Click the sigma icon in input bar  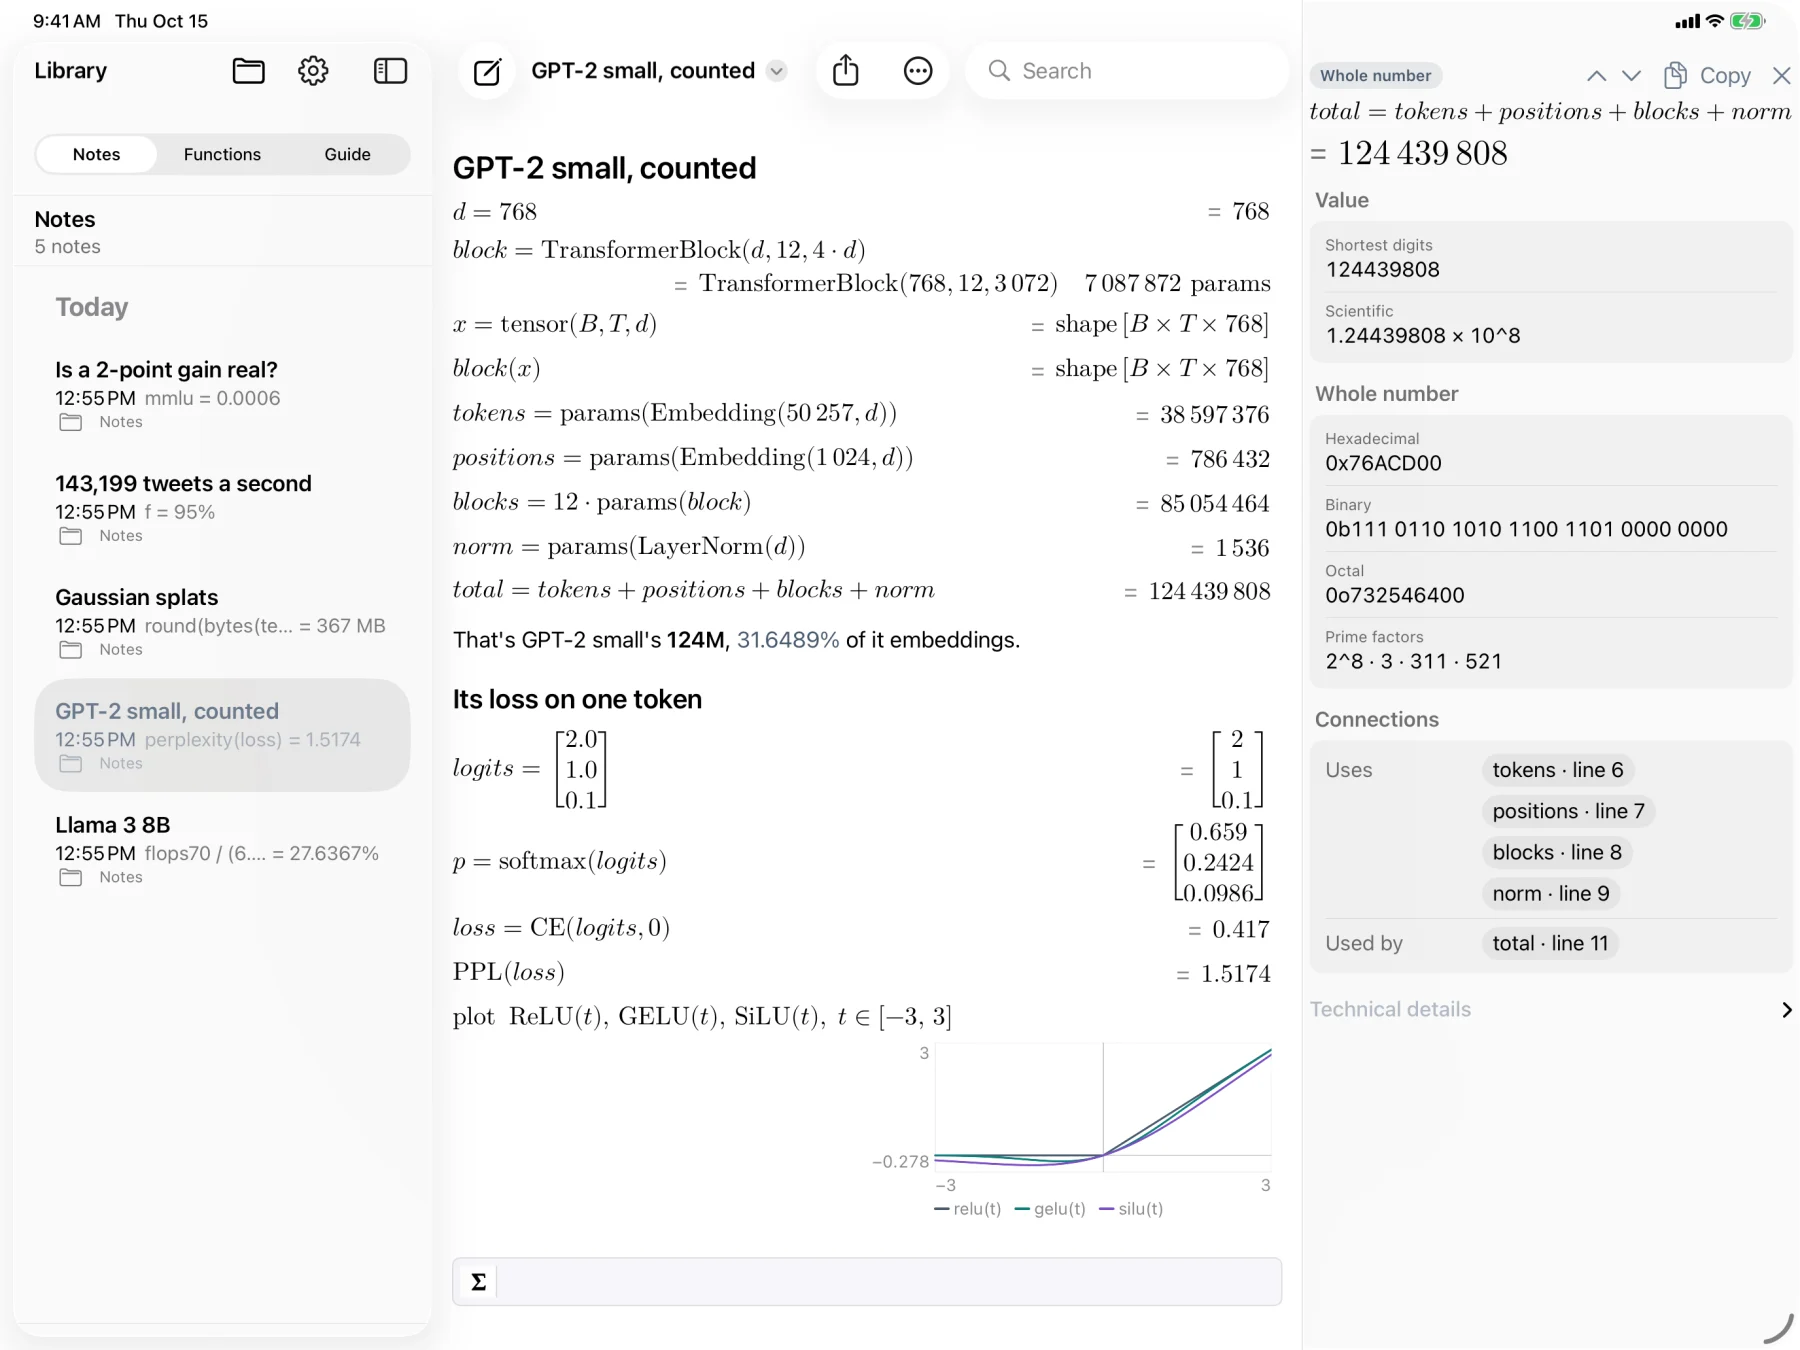478,1281
